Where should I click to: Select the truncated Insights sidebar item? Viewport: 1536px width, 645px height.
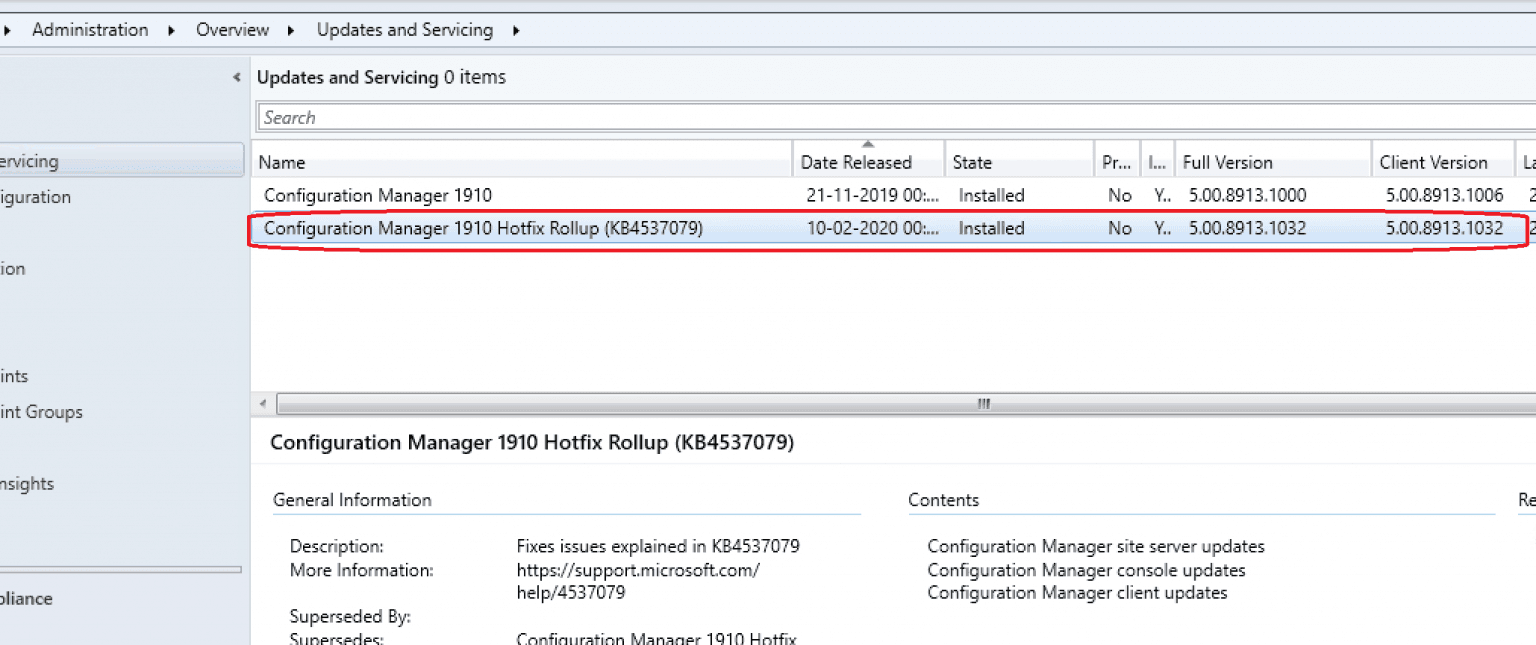point(27,484)
